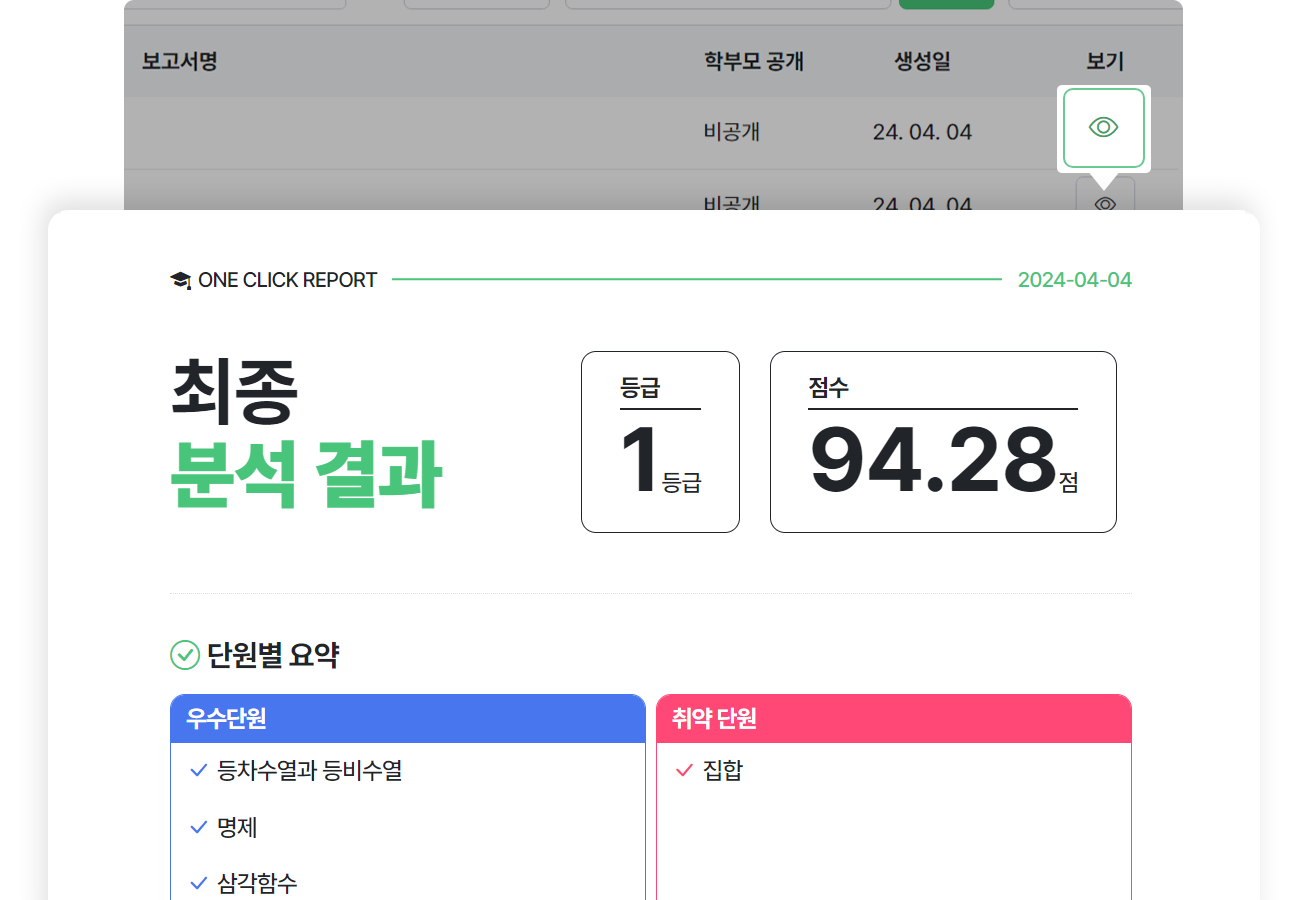Select the 우수단원 blue header

(407, 719)
